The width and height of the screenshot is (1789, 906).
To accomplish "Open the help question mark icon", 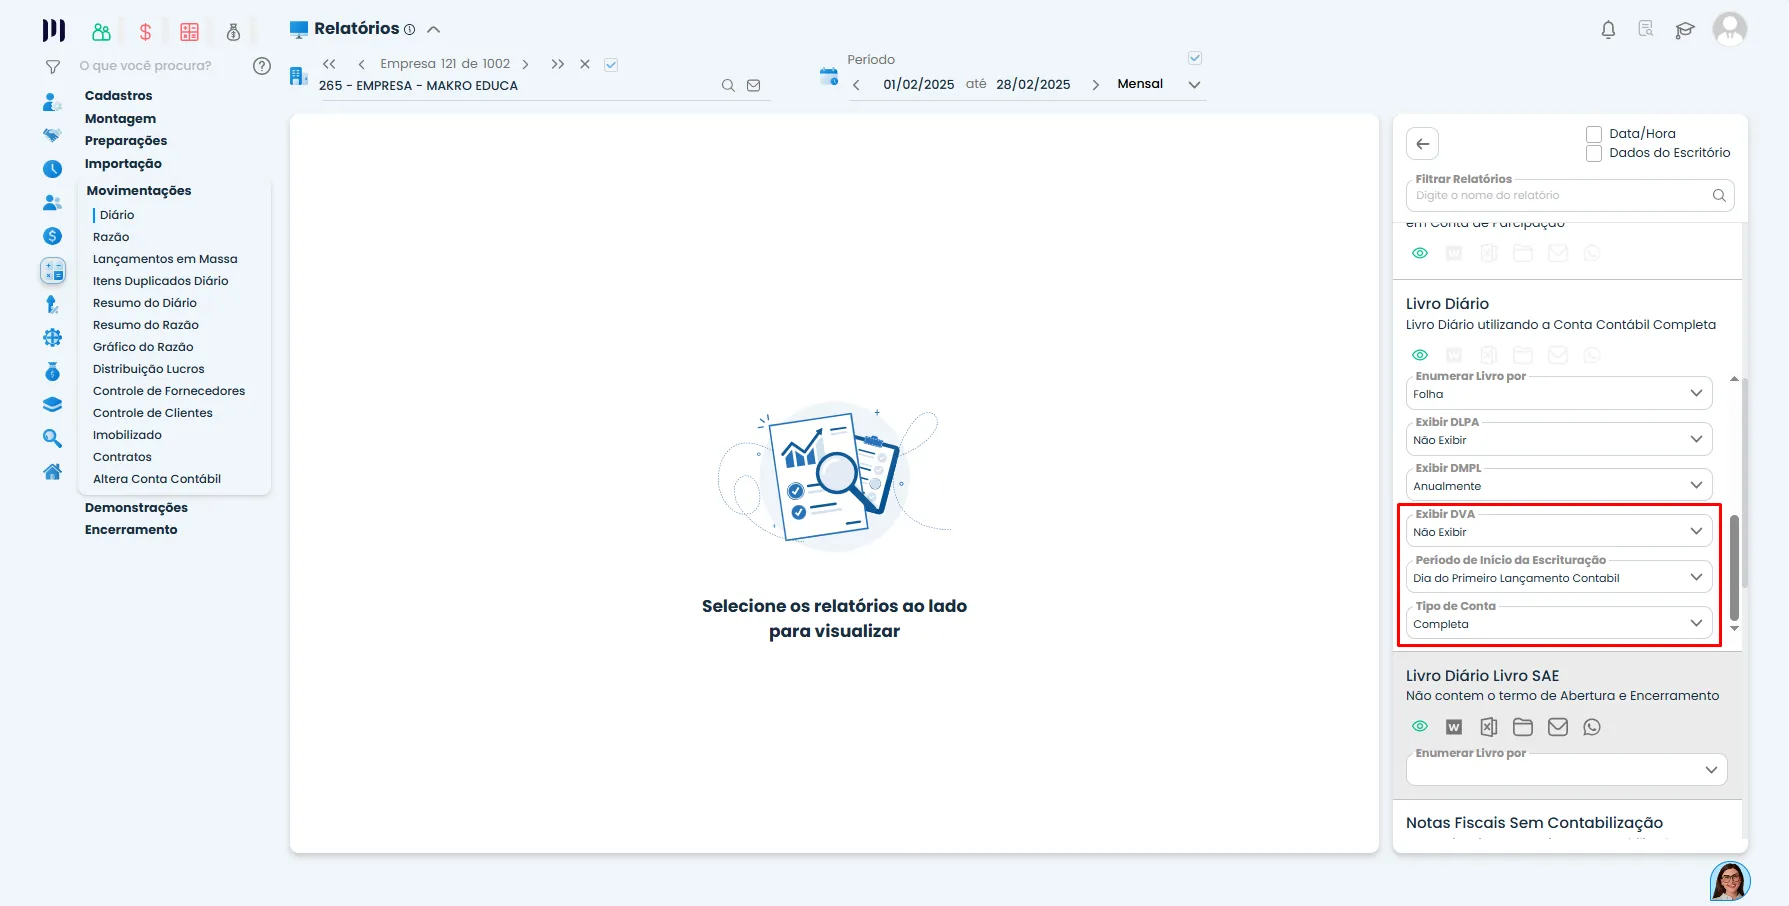I will 262,66.
